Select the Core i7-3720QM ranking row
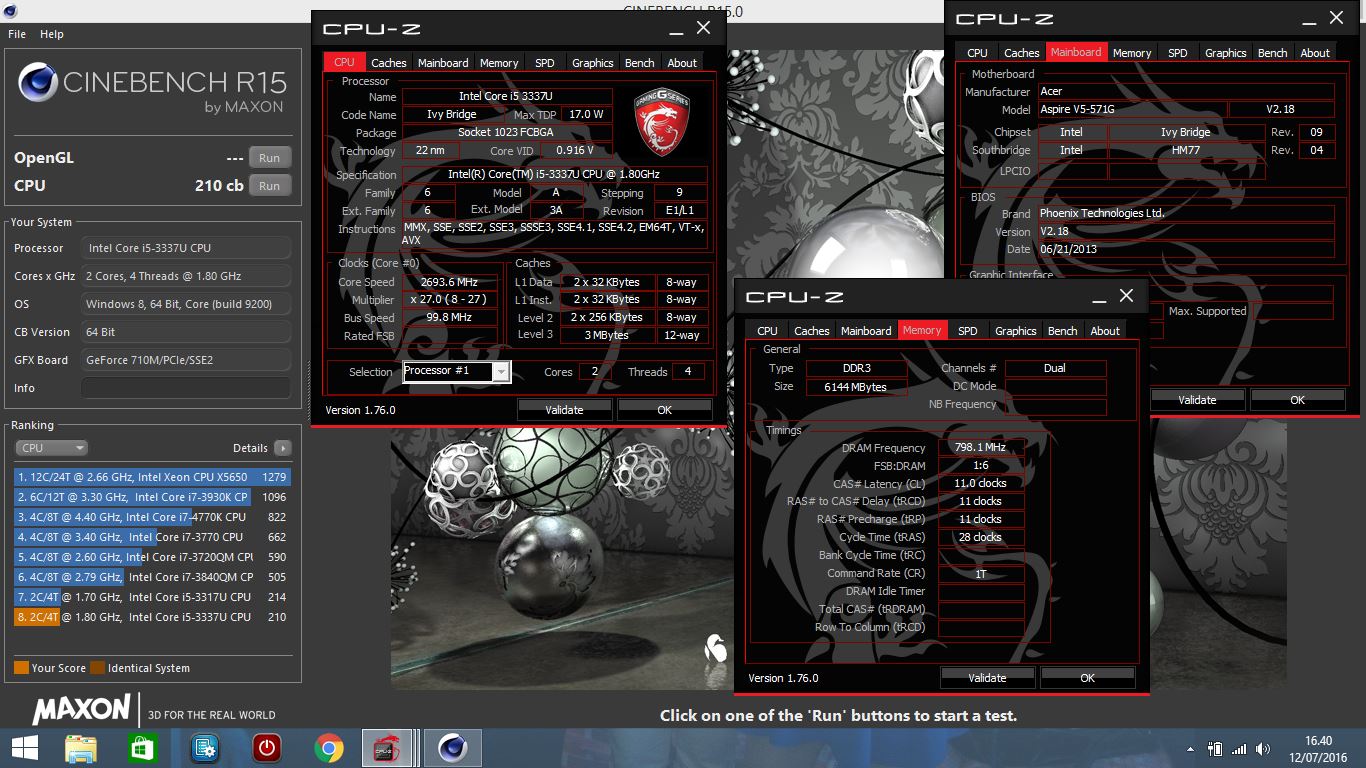Image resolution: width=1366 pixels, height=768 pixels. tap(151, 557)
